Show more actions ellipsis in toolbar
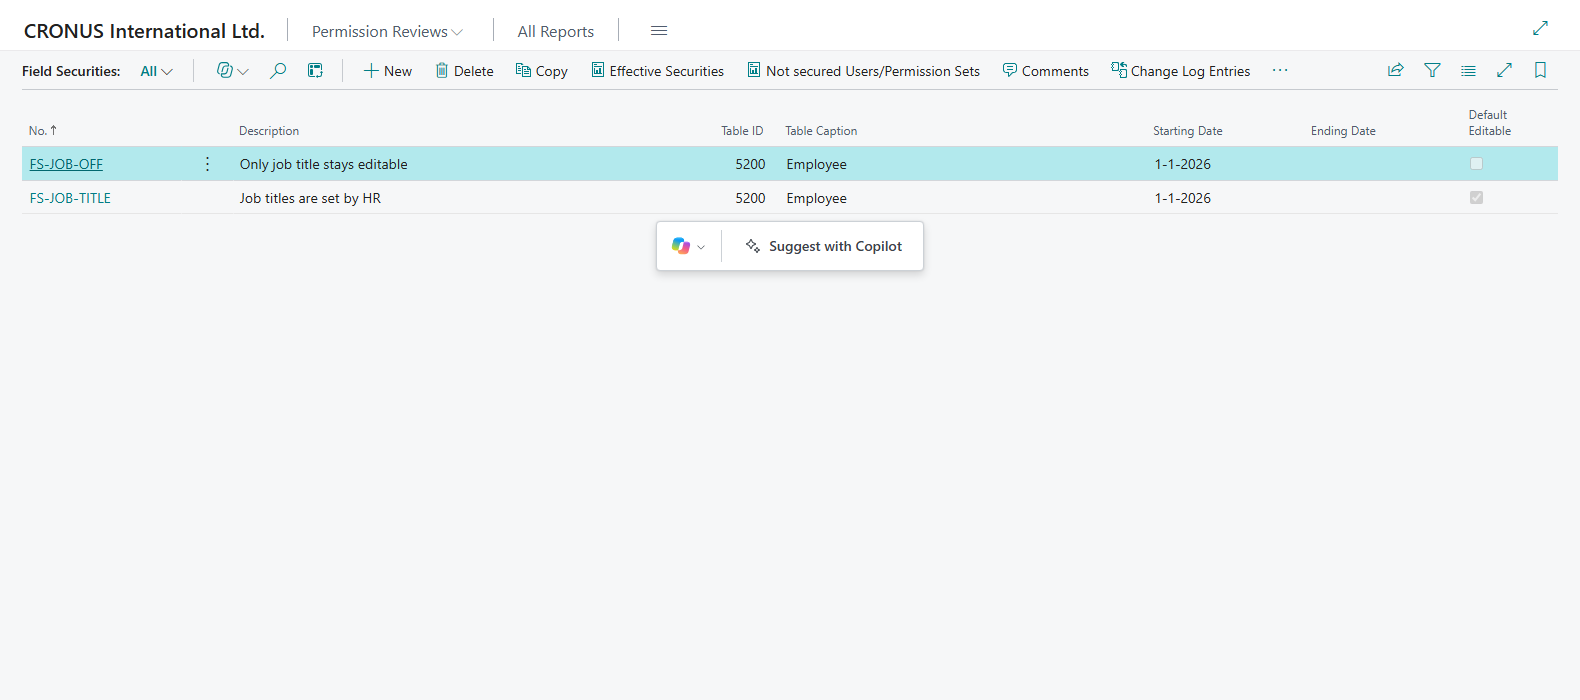The image size is (1580, 700). coord(1280,70)
